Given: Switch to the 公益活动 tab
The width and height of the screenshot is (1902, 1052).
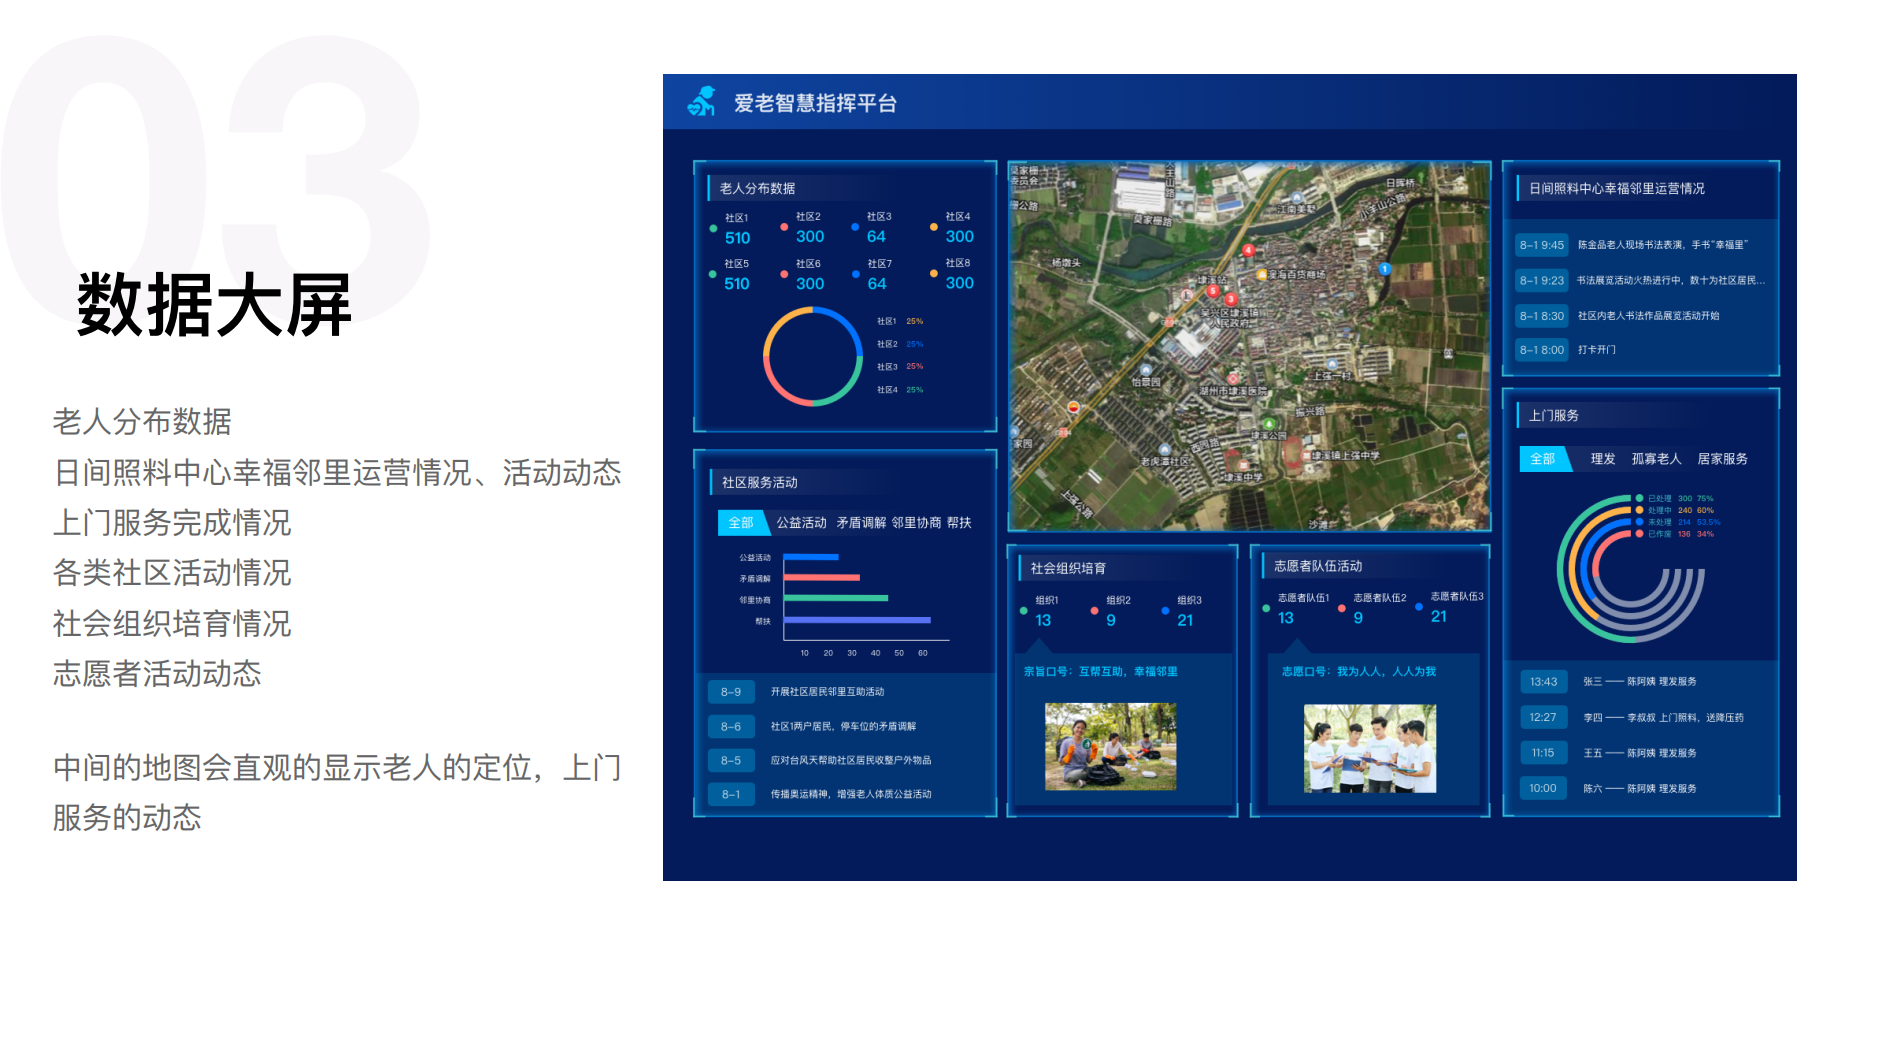Looking at the screenshot, I should click(x=801, y=522).
